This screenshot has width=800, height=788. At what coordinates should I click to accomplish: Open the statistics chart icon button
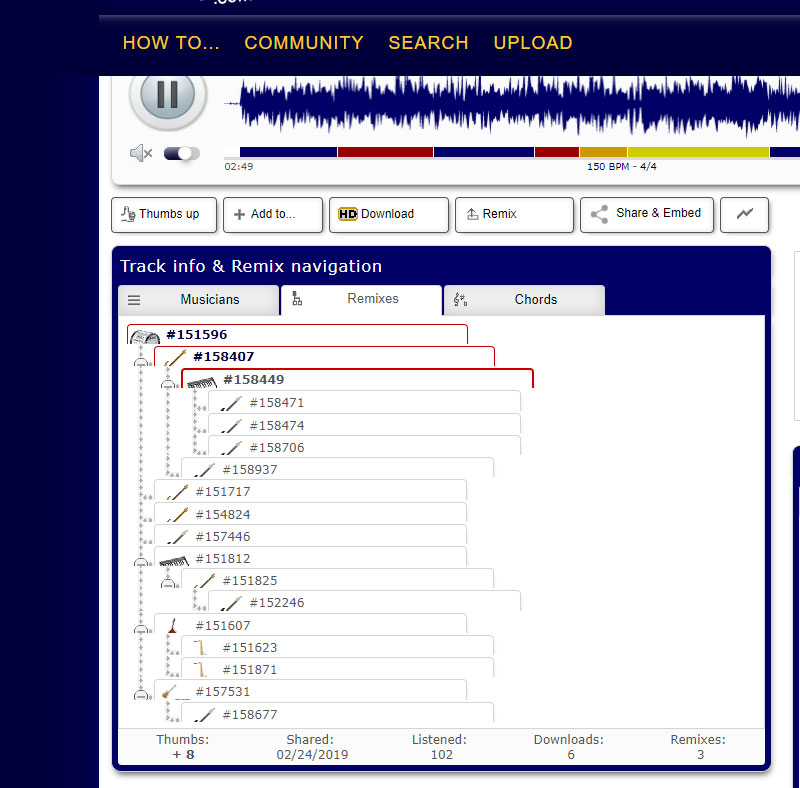click(x=745, y=214)
